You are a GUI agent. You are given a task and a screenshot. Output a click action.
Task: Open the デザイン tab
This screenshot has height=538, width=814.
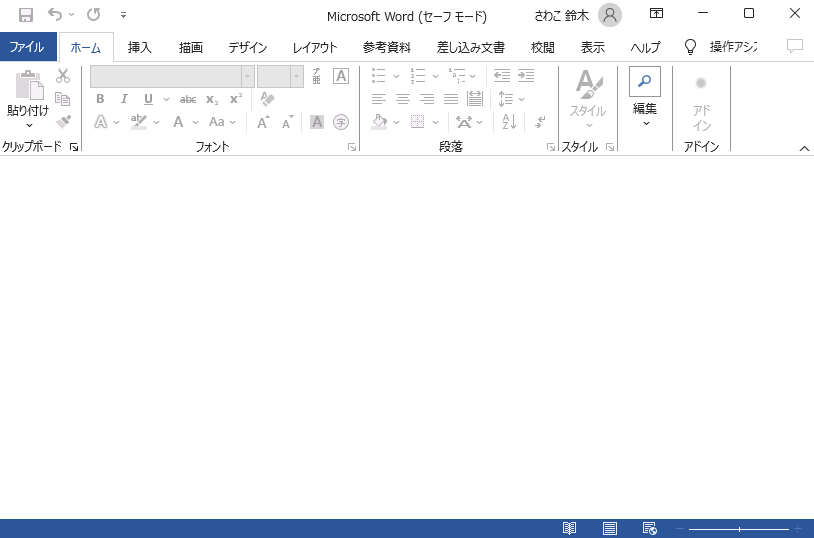(x=248, y=47)
